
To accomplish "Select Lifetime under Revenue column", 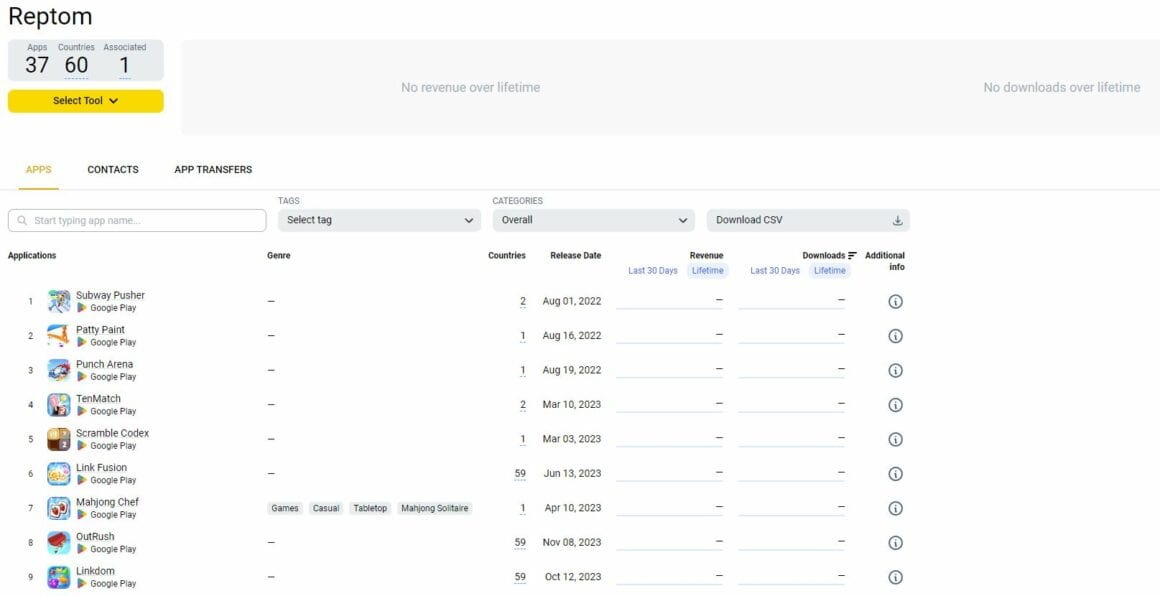I will point(707,271).
